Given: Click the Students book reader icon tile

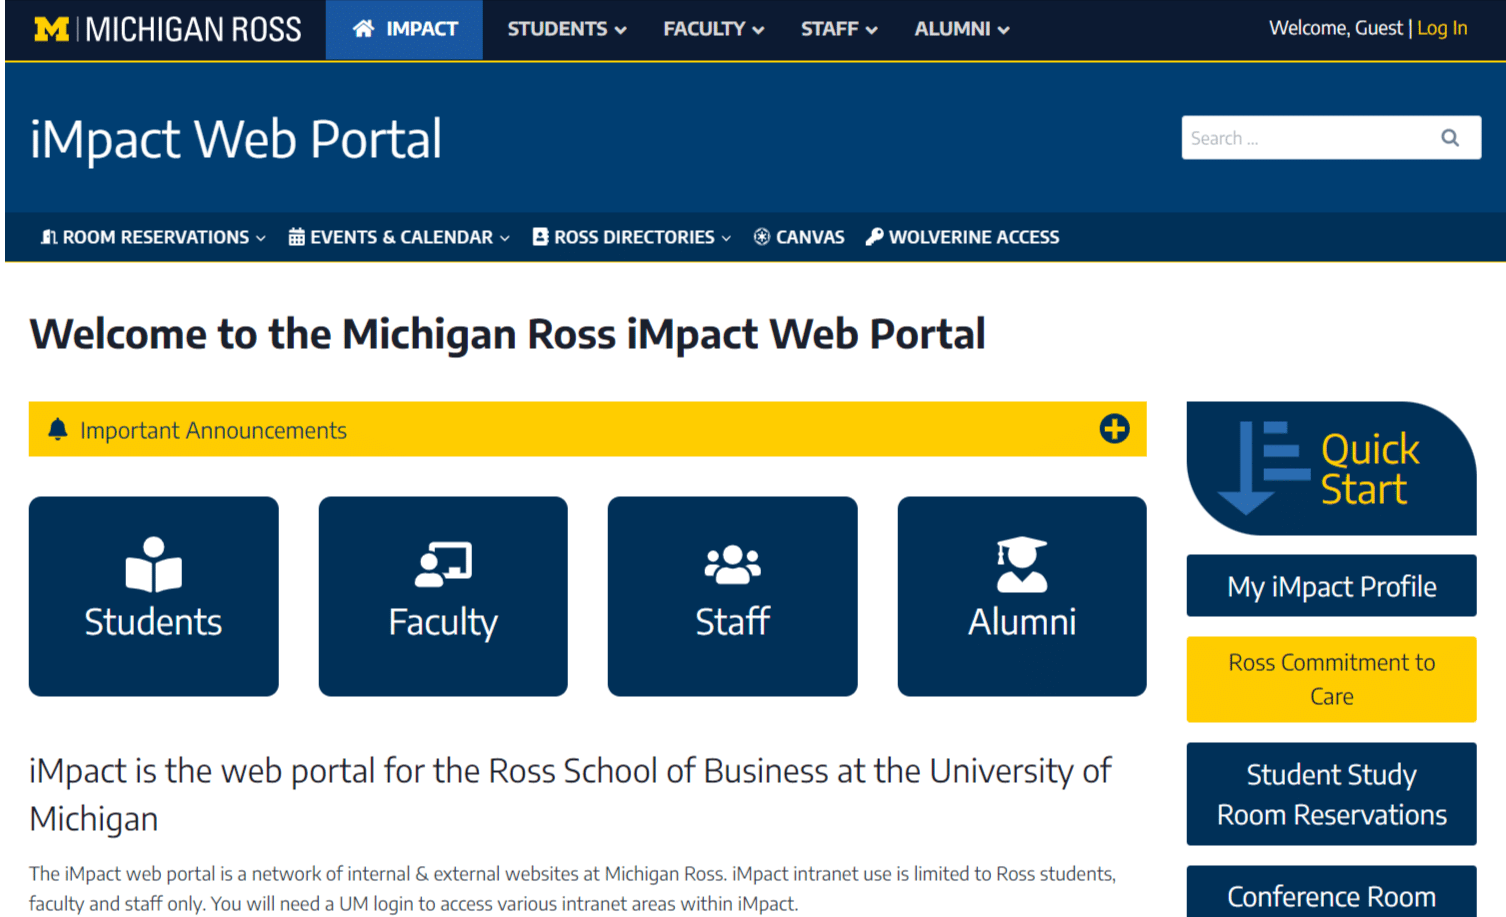Looking at the screenshot, I should tap(153, 596).
